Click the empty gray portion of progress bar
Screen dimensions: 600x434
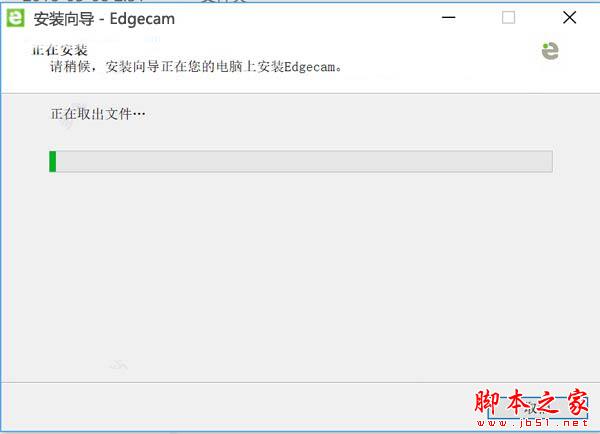pyautogui.click(x=304, y=161)
